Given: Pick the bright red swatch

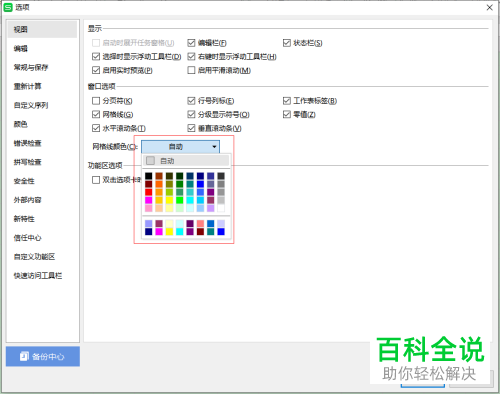Looking at the screenshot, I should click(149, 192).
